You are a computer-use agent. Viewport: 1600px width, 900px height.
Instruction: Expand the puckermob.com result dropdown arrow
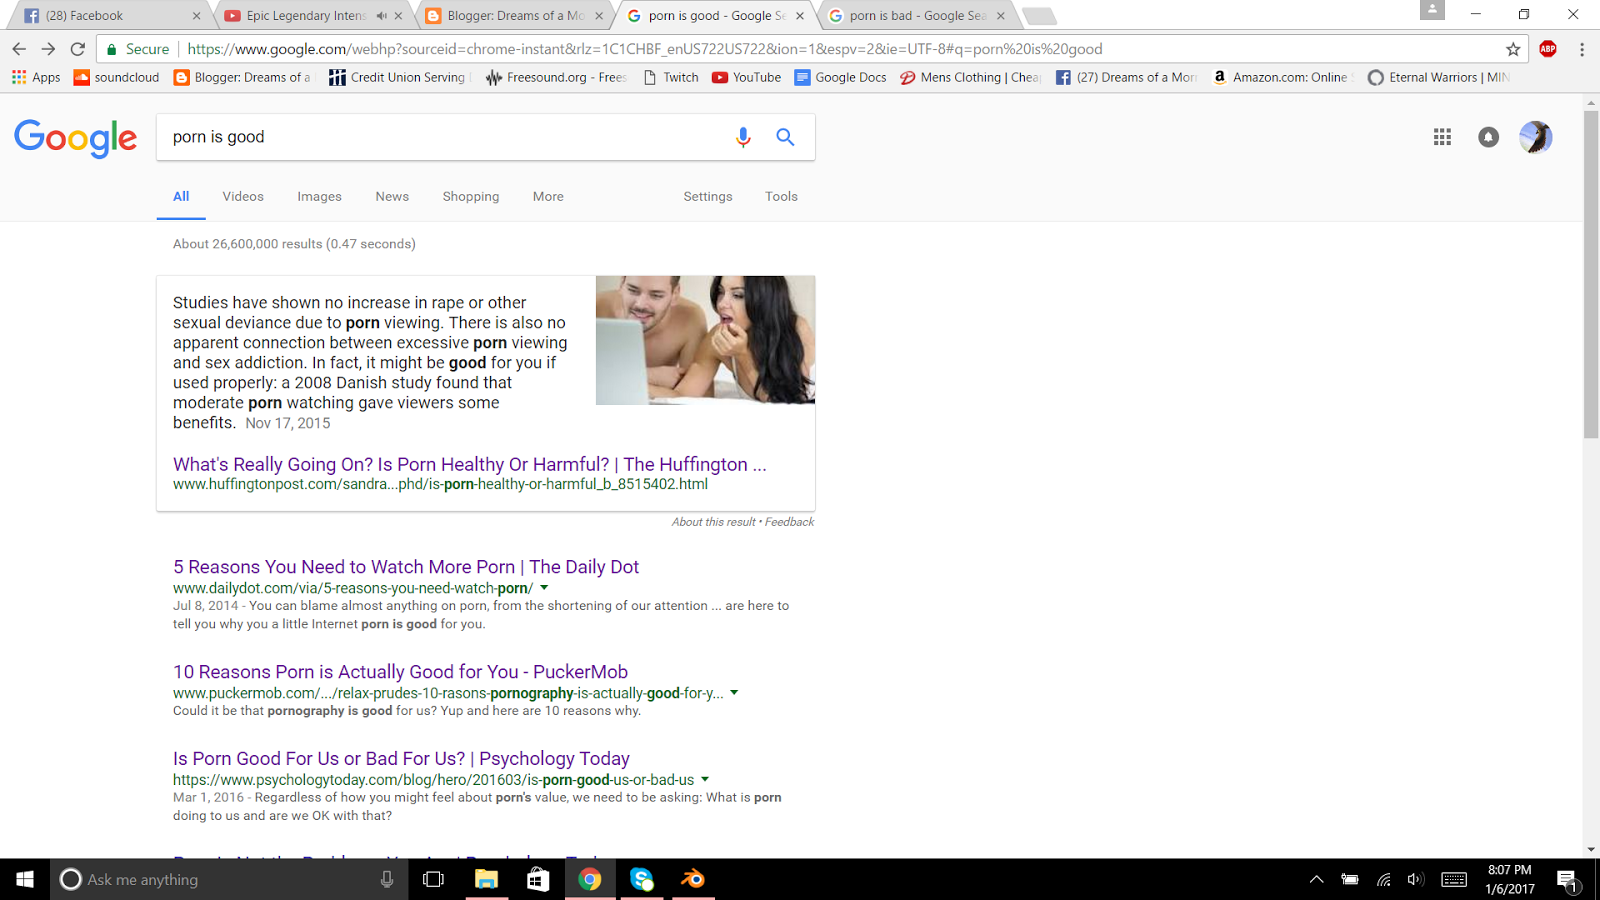point(734,692)
